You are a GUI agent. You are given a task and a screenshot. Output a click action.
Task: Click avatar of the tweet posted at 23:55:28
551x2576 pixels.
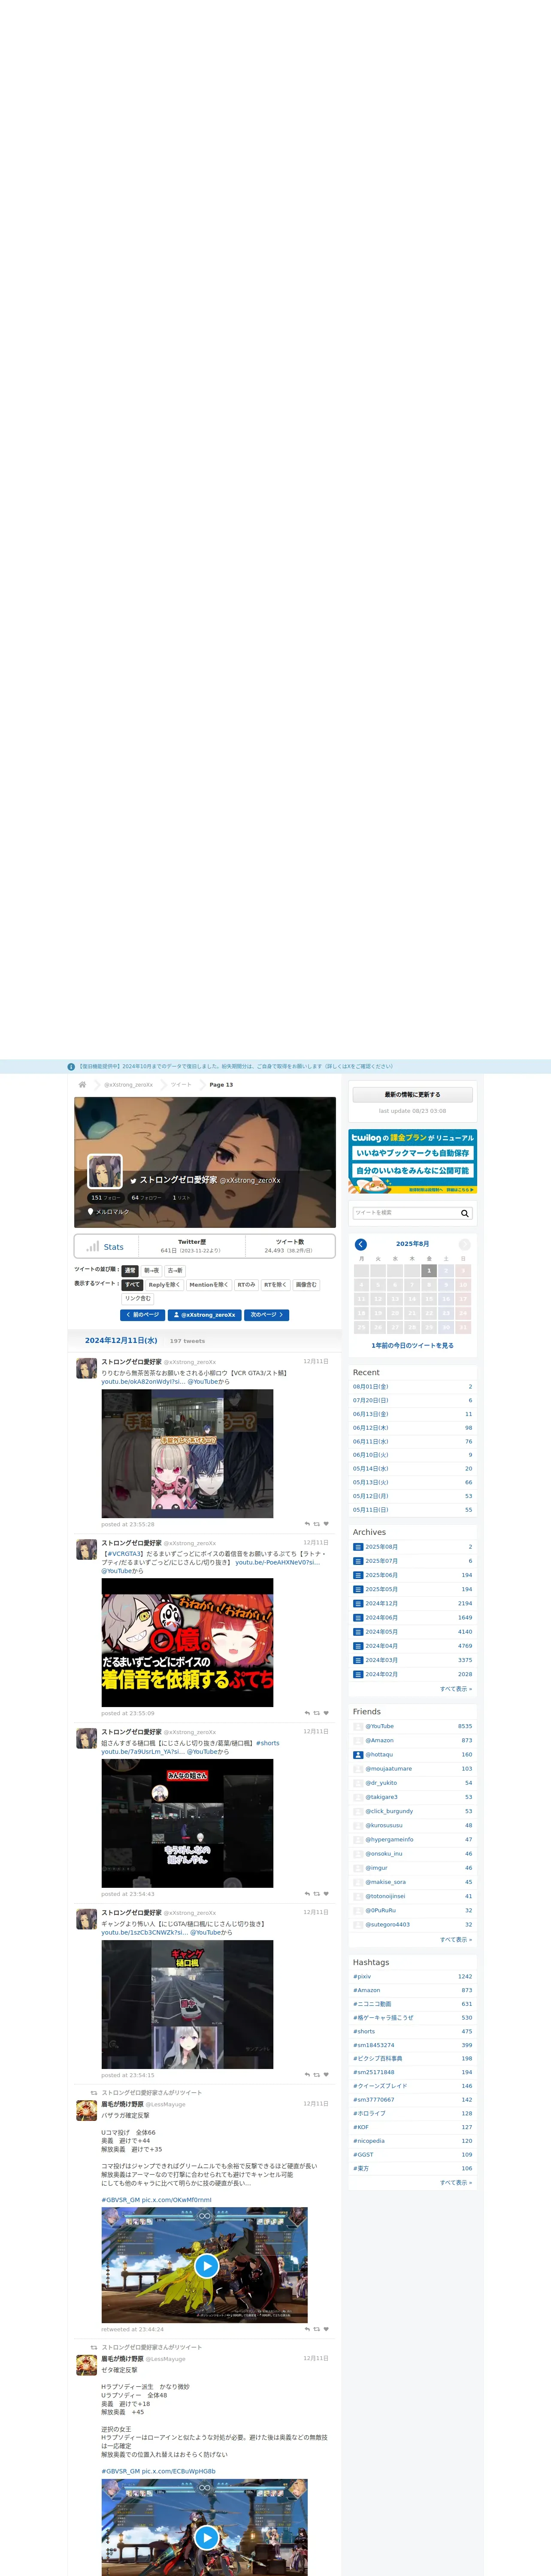point(87,1368)
